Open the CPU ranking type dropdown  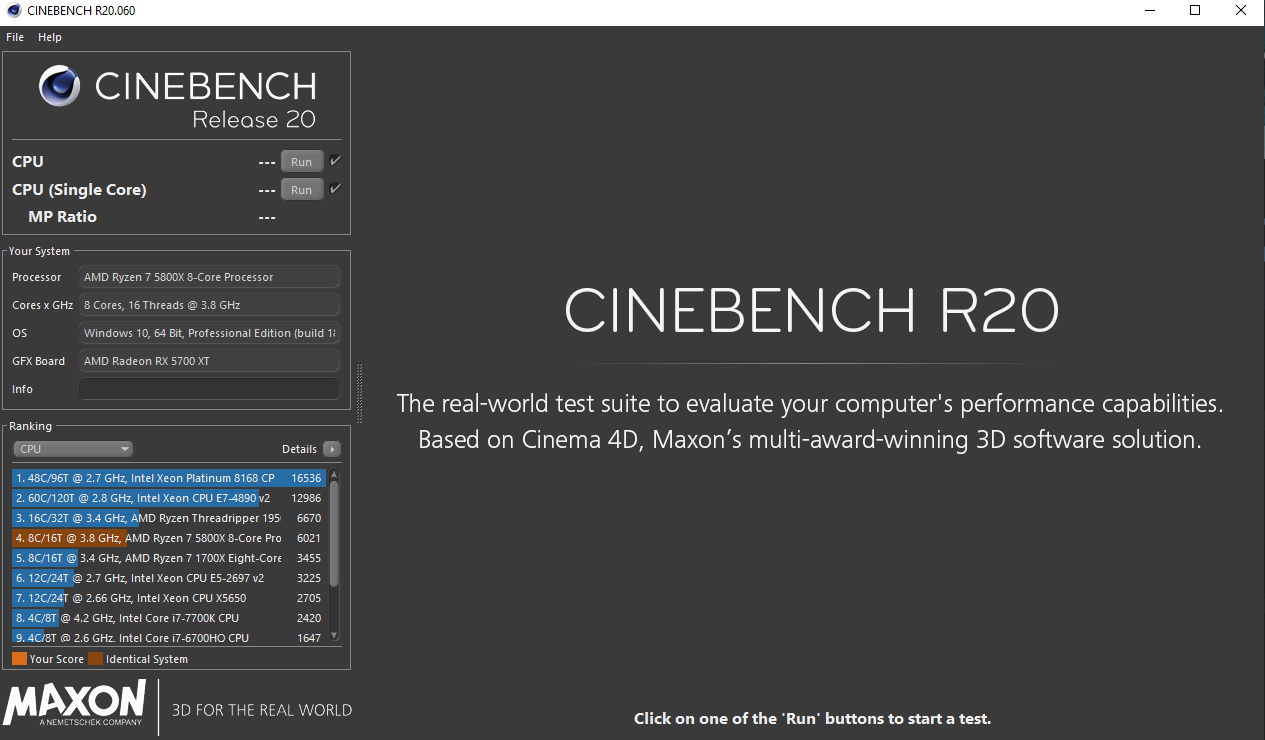click(73, 449)
